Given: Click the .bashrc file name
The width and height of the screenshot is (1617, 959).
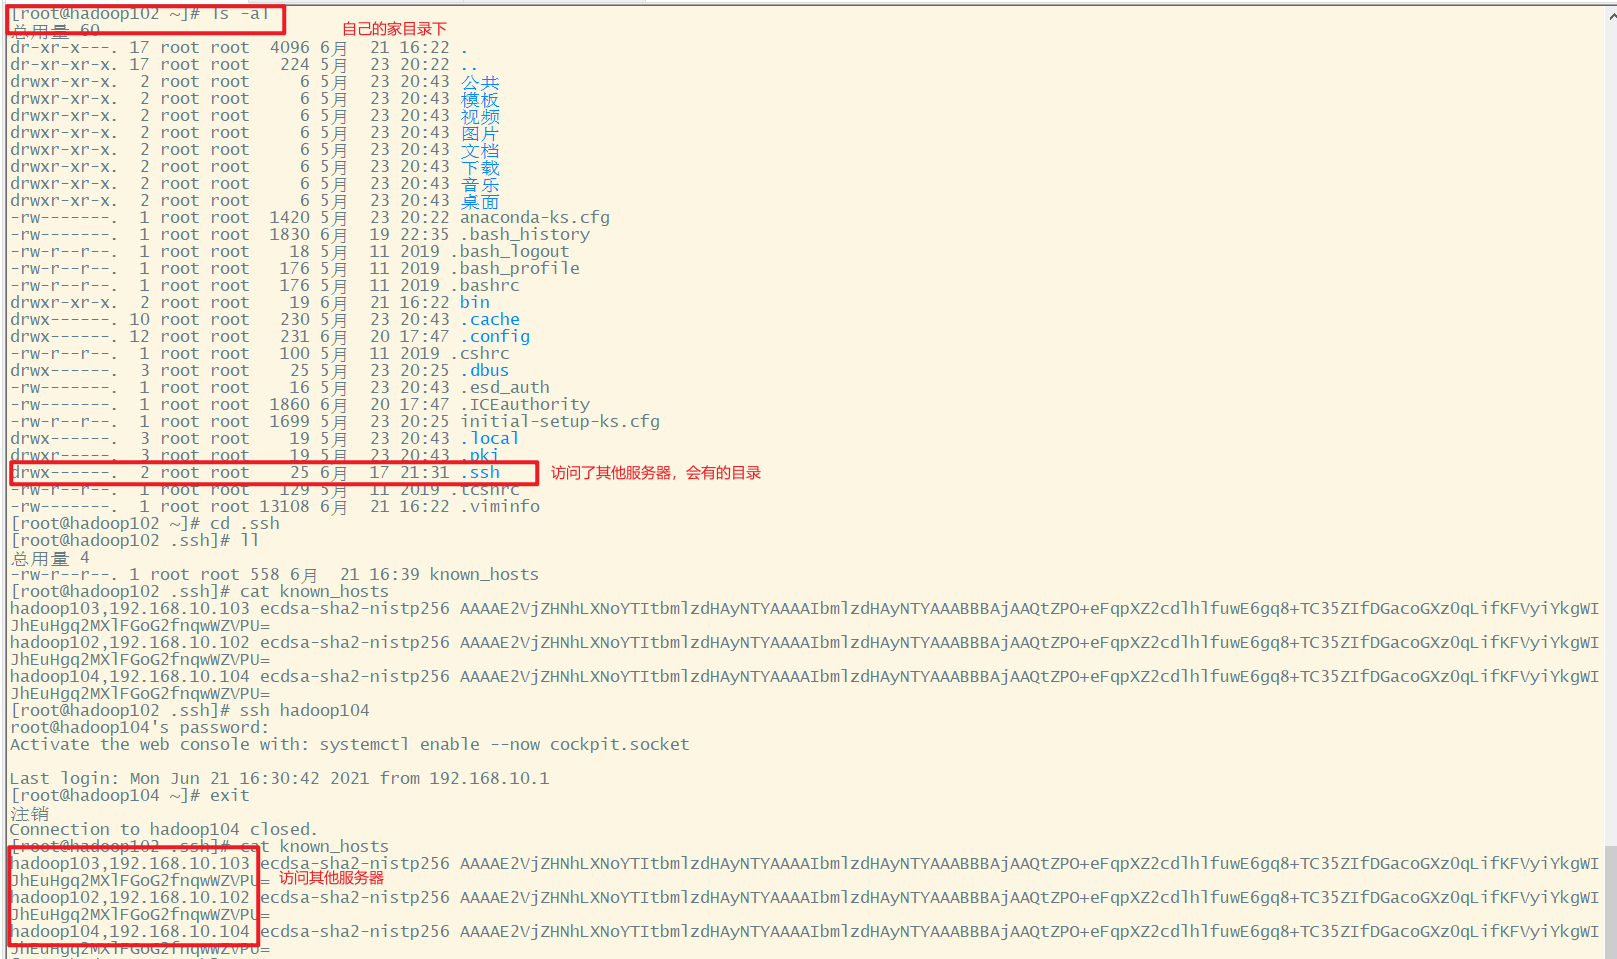Looking at the screenshot, I should (485, 285).
